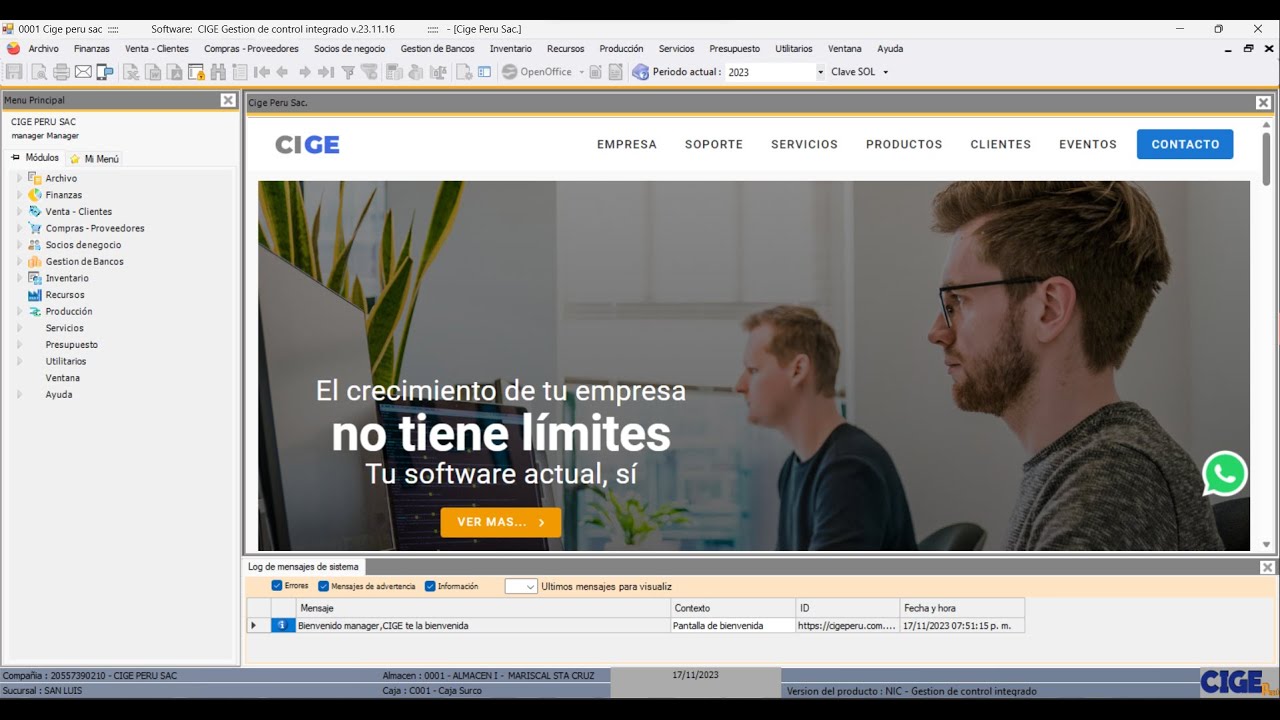Open search with the binoculars icon
The image size is (1280, 720).
pos(218,72)
